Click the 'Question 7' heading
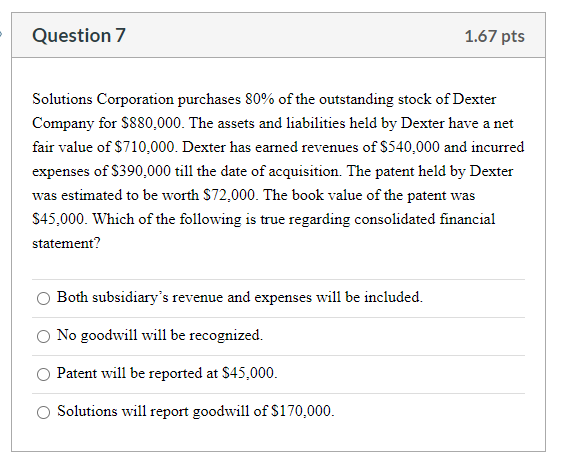Viewport: 573px width, 456px height. point(79,35)
